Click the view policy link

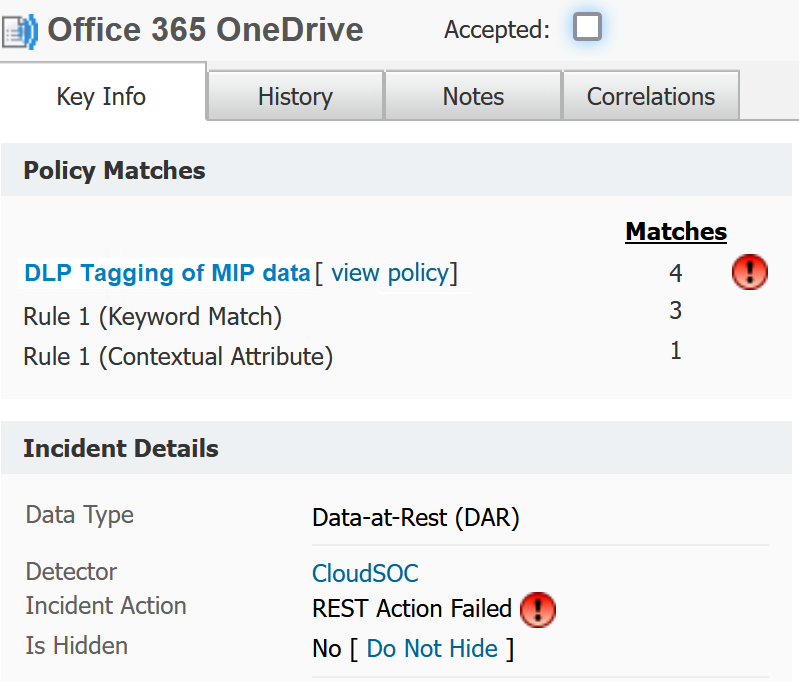[x=390, y=273]
